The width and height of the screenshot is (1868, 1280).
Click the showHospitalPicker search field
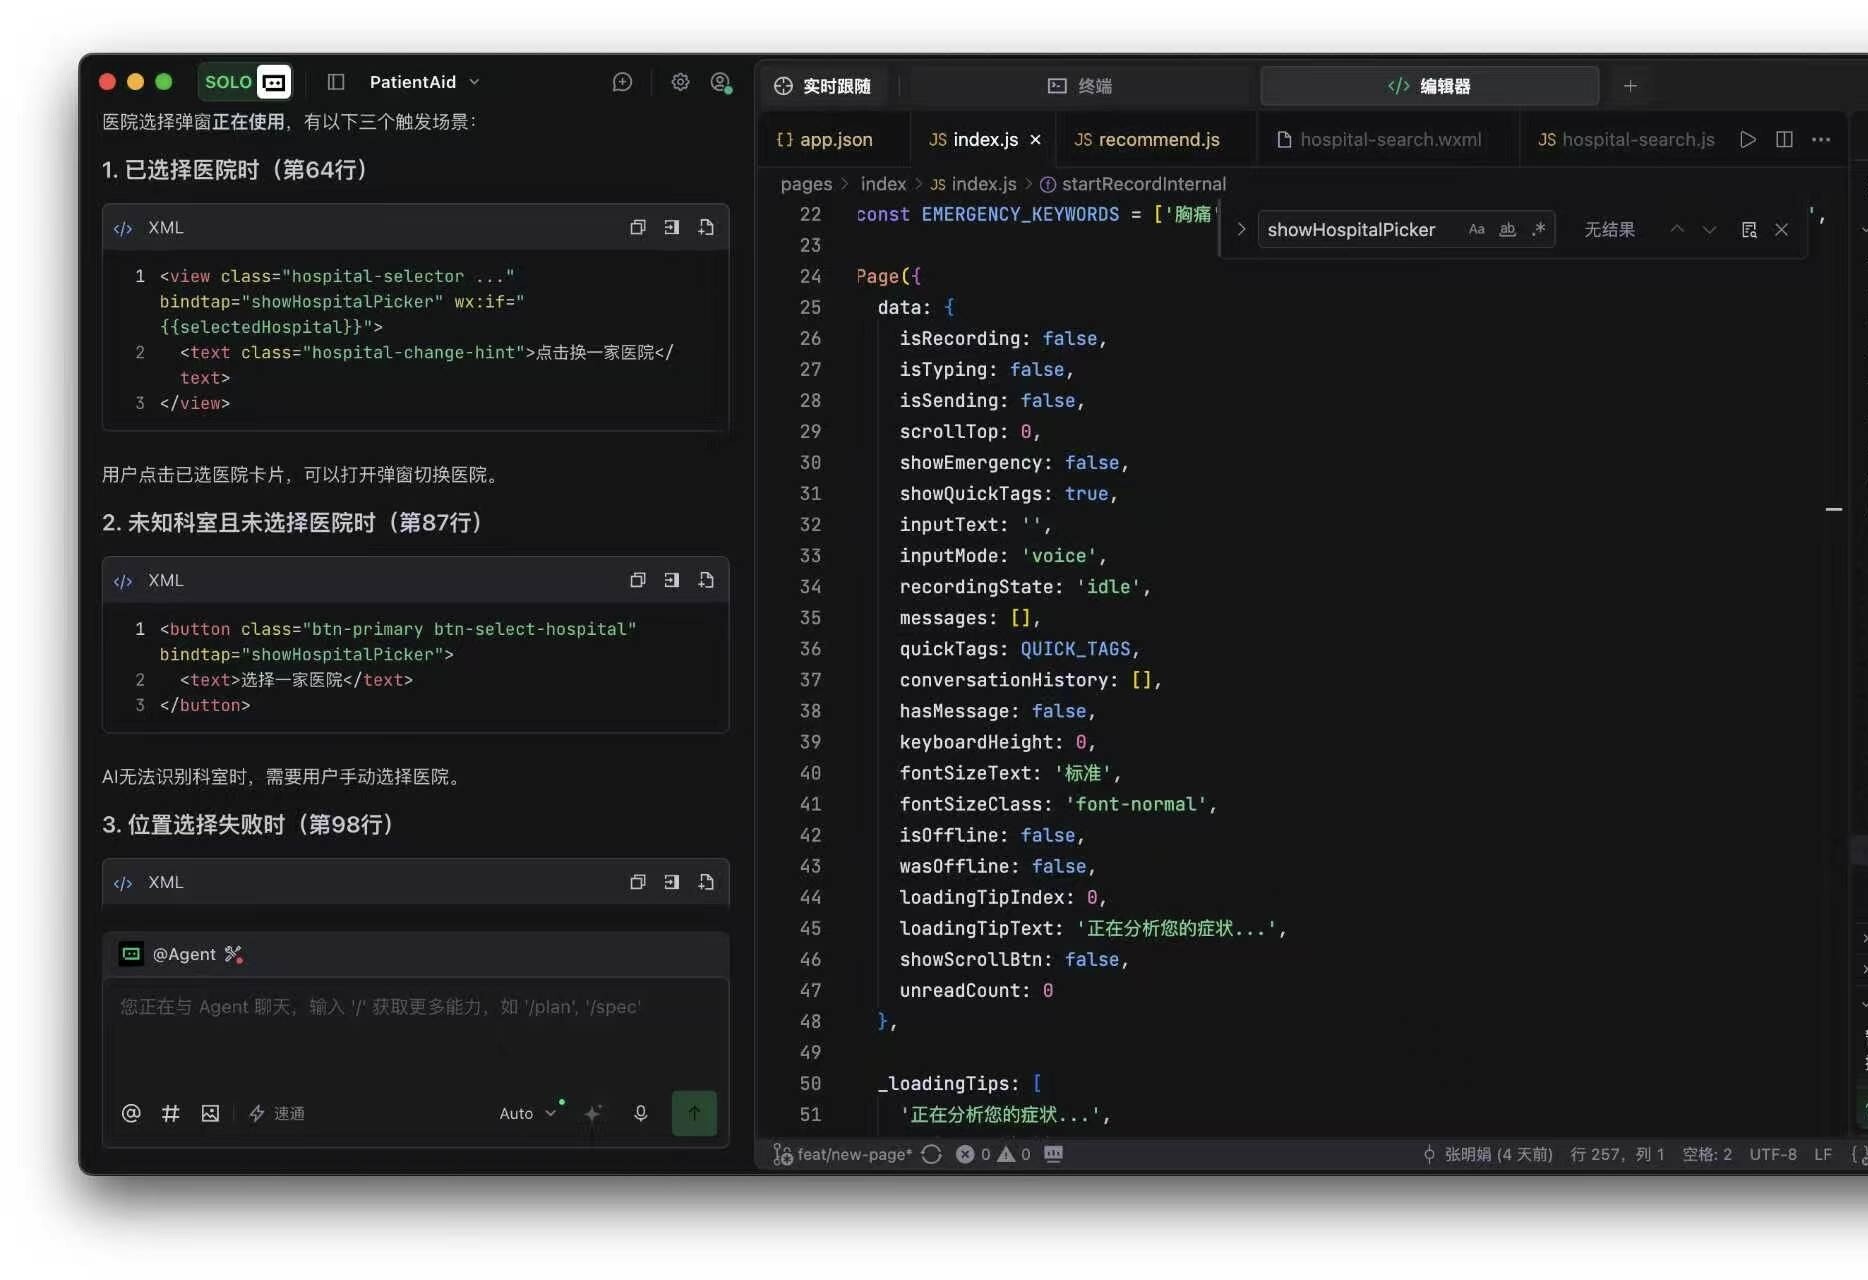coord(1360,229)
